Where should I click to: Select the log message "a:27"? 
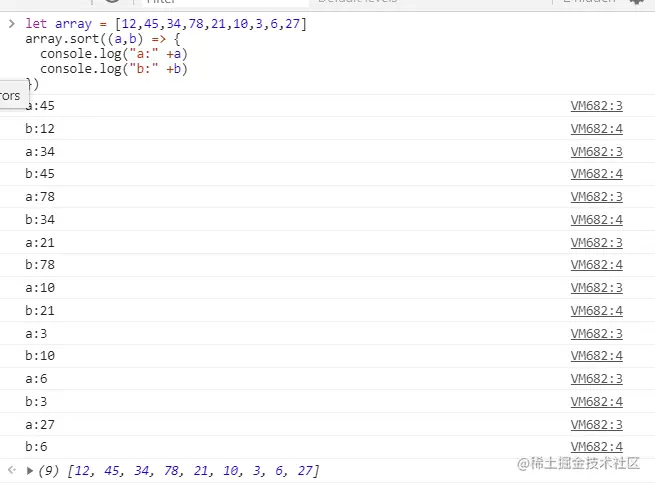coord(40,425)
